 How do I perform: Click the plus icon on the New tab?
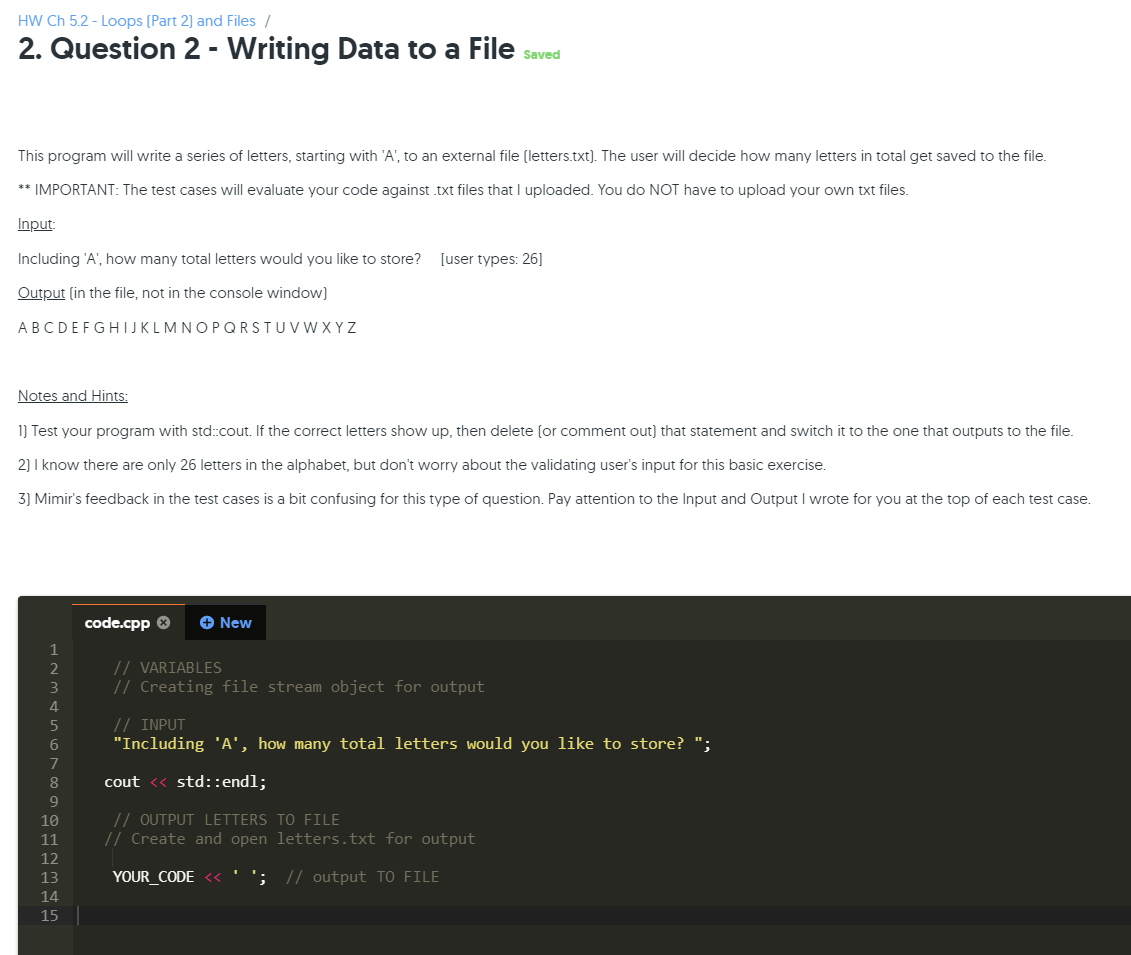[x=207, y=622]
